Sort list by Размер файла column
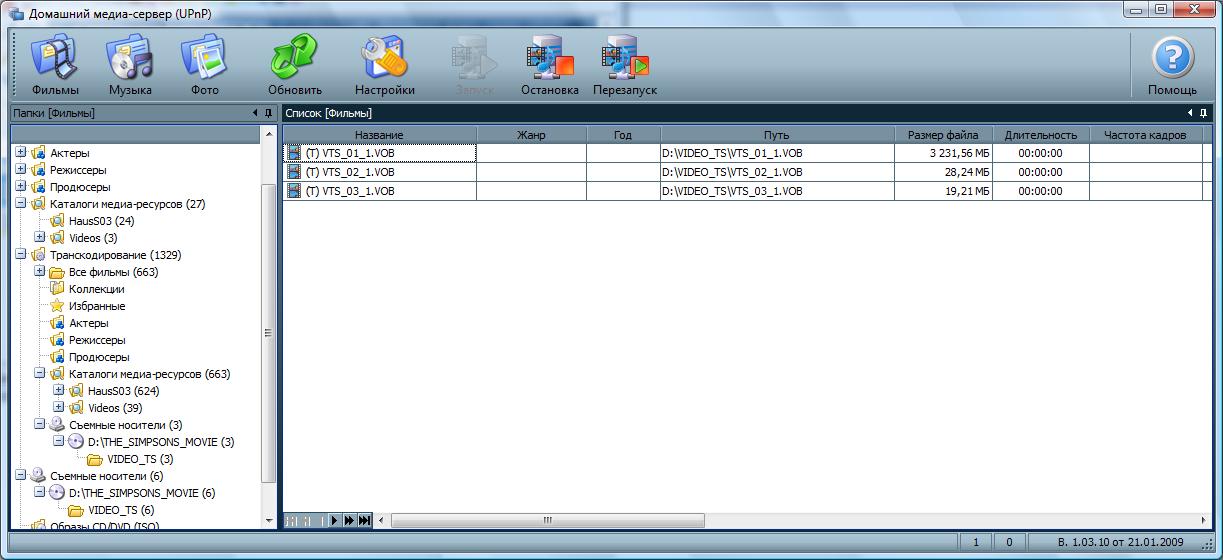Viewport: 1223px width, 560px height. 943,135
